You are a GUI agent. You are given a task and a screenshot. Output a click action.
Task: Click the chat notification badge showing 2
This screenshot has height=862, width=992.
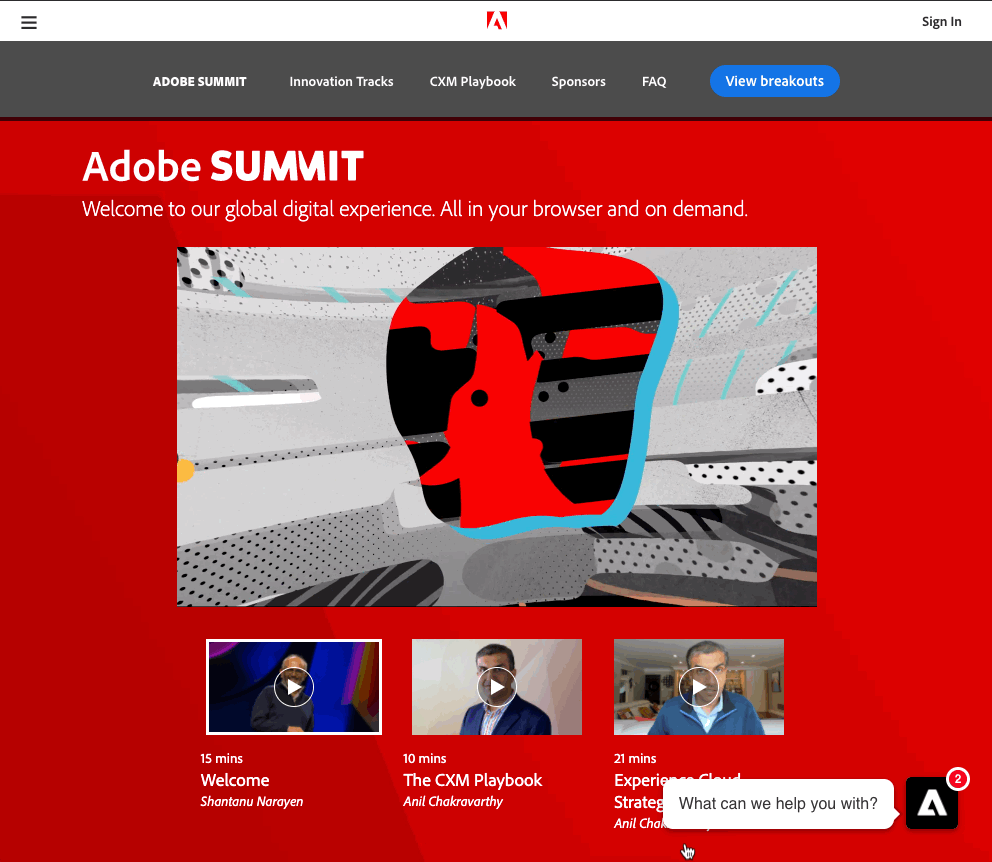point(958,779)
